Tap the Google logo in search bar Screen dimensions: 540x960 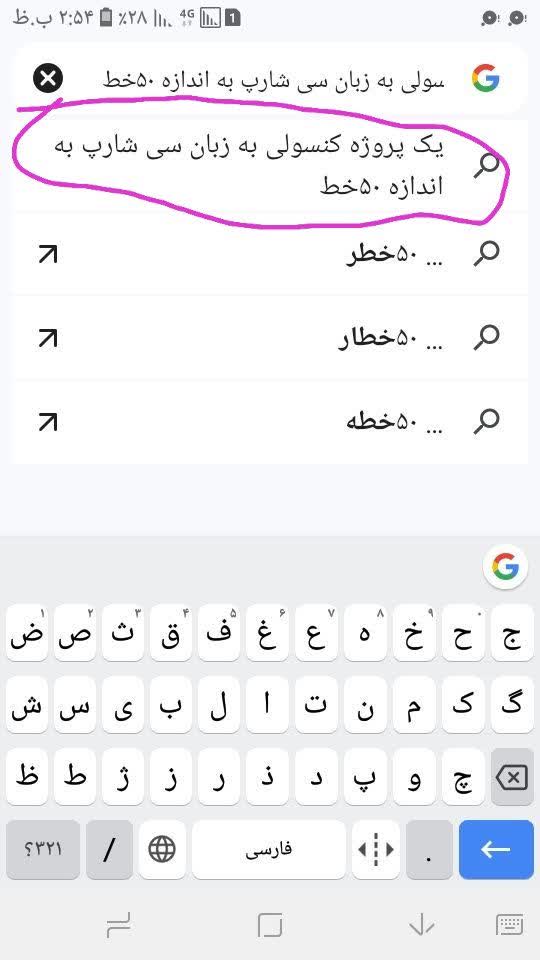[x=486, y=78]
